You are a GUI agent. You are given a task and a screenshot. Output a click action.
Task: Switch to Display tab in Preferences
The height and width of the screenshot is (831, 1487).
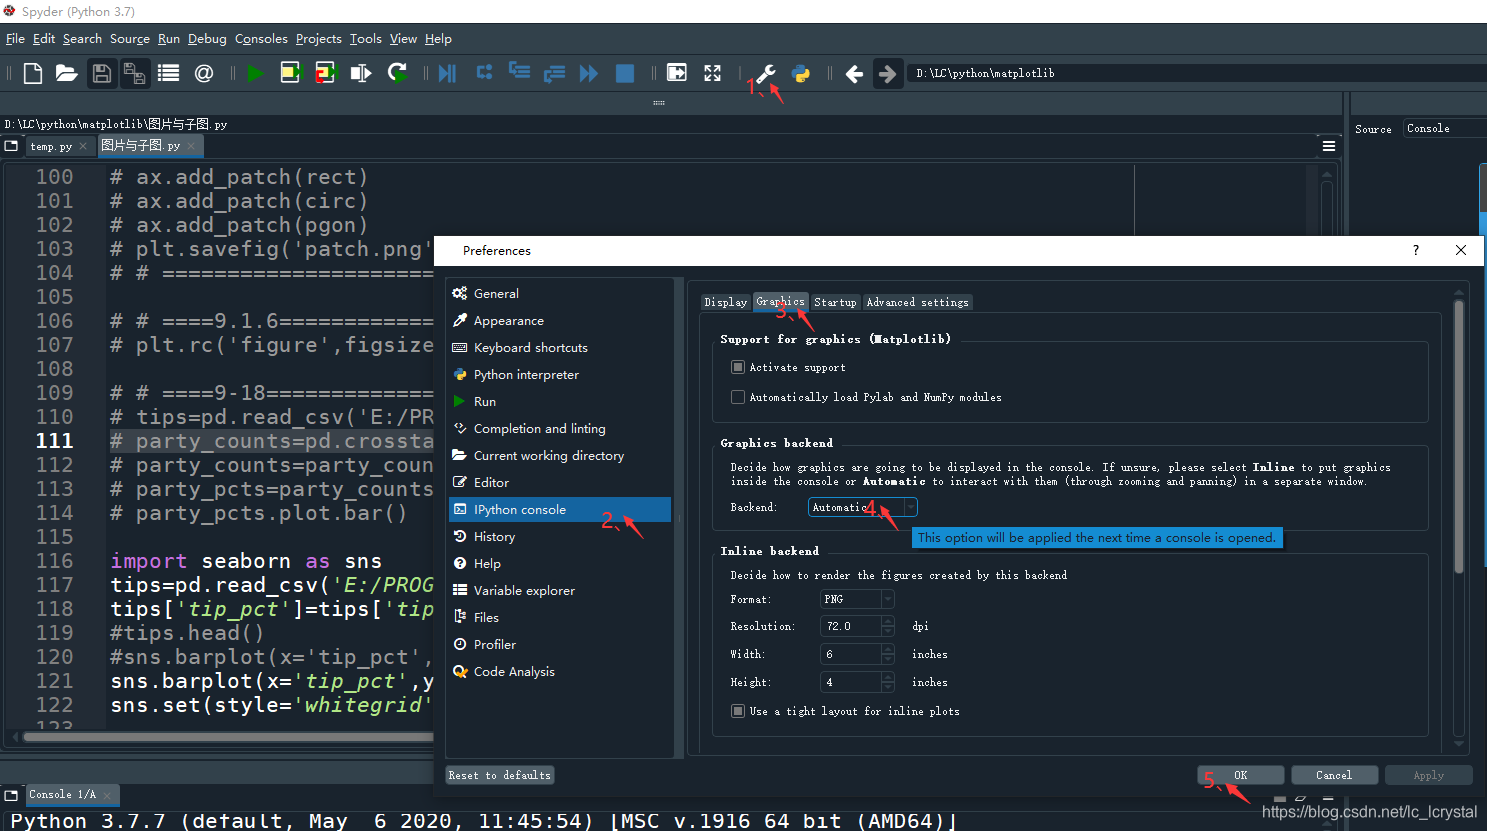point(726,302)
